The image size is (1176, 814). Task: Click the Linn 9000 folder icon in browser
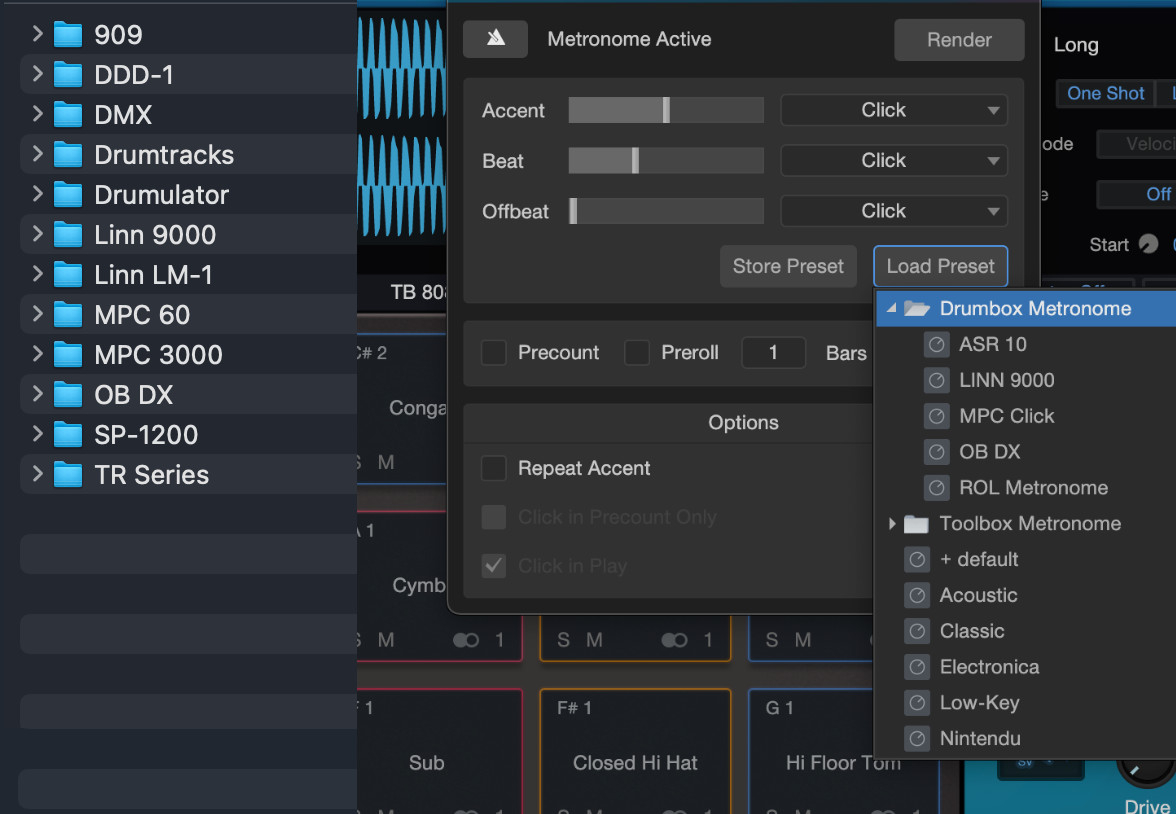[68, 235]
